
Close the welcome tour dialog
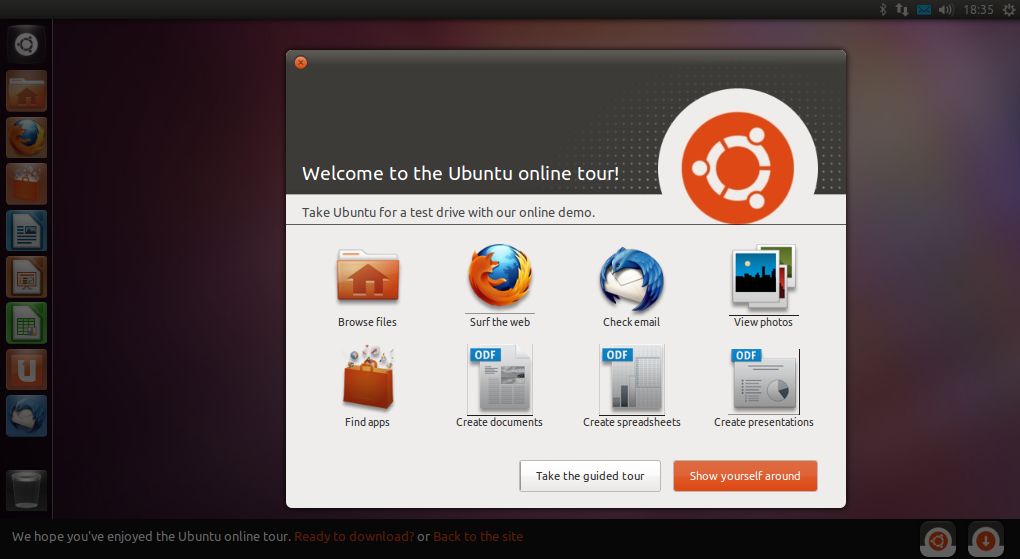(x=301, y=62)
